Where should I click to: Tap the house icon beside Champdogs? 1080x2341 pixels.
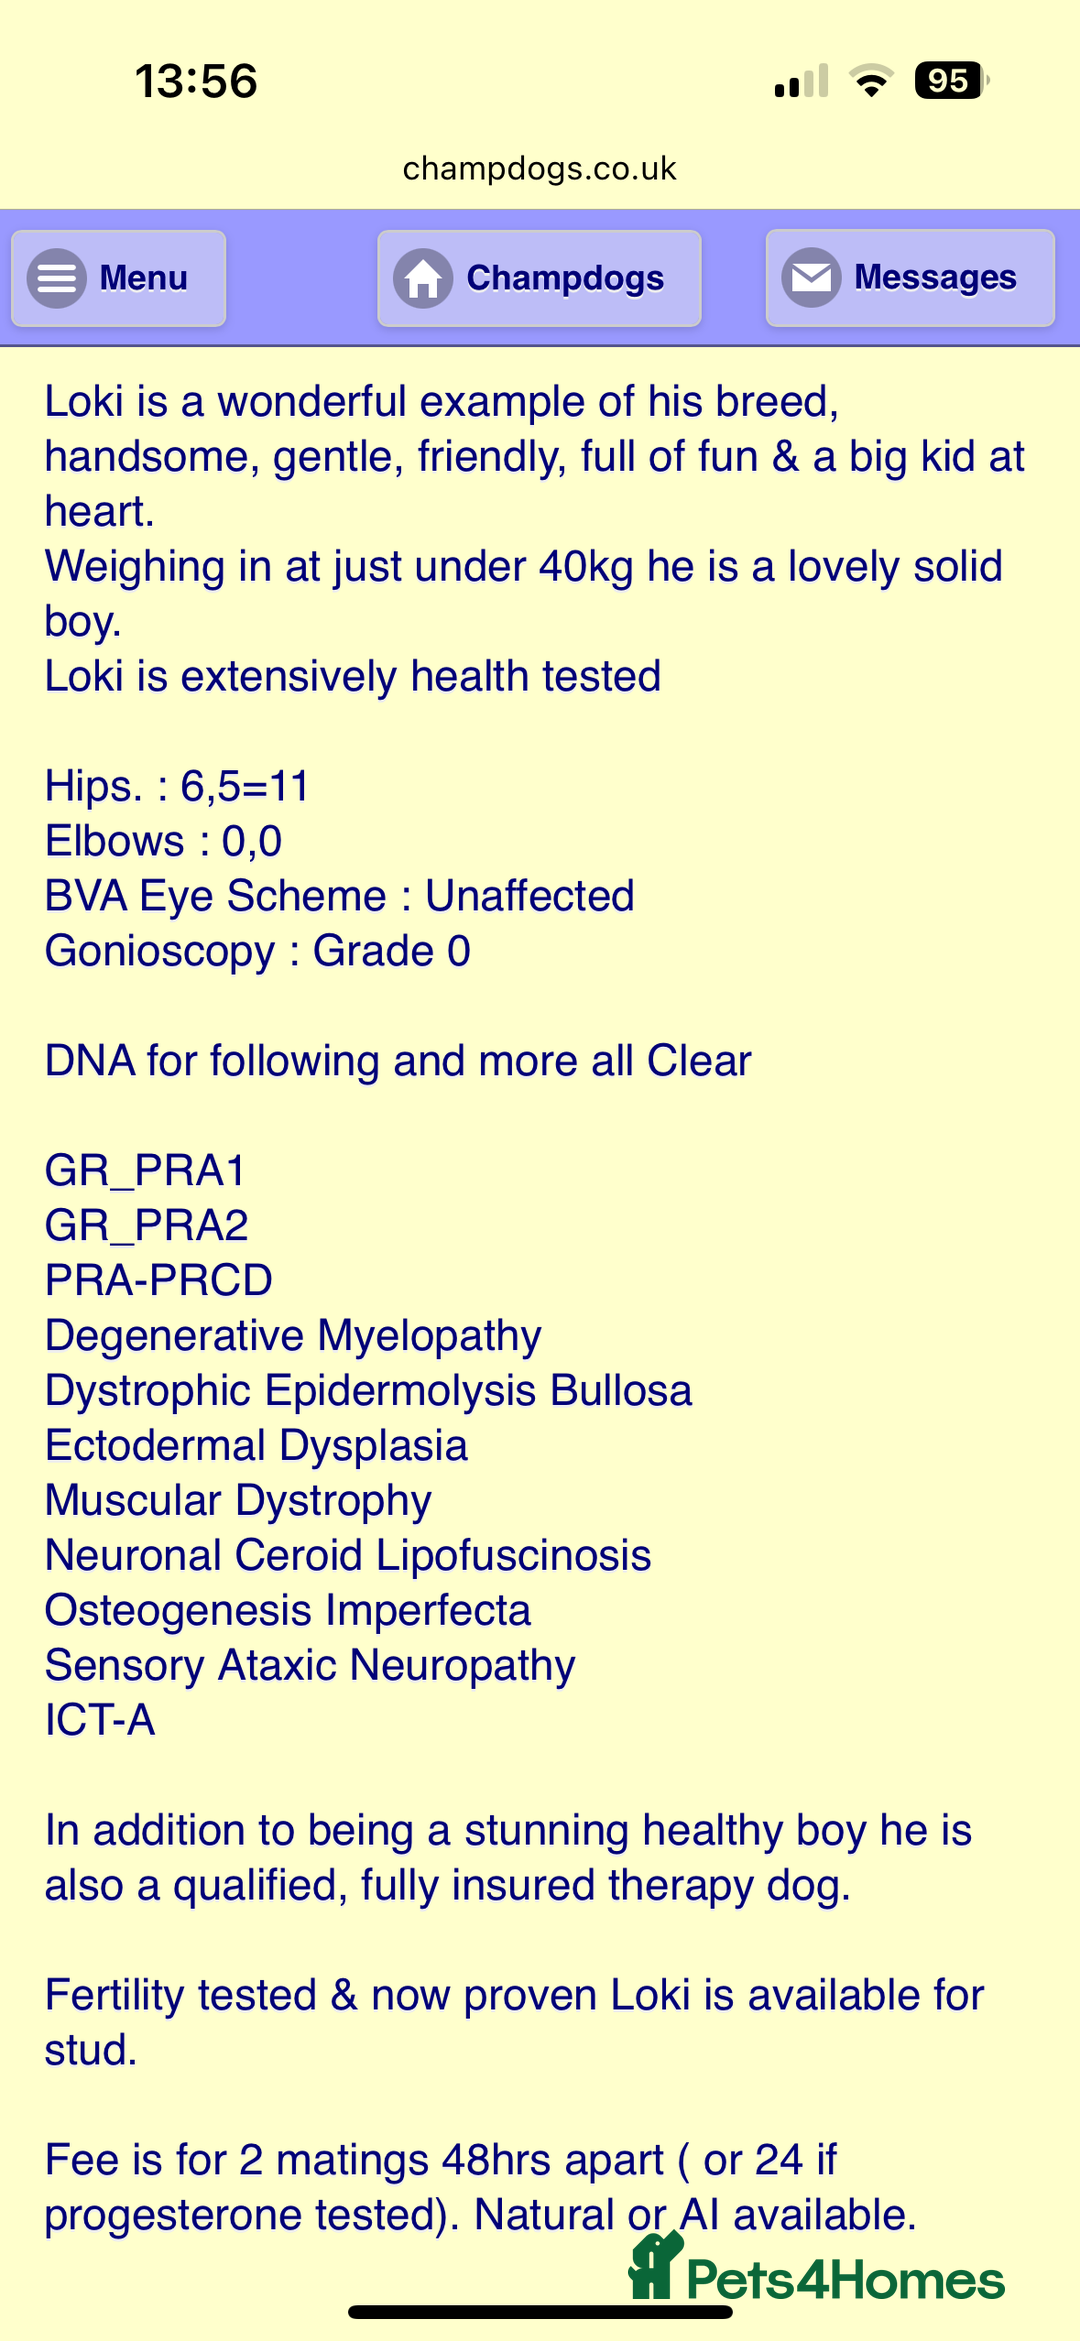423,278
